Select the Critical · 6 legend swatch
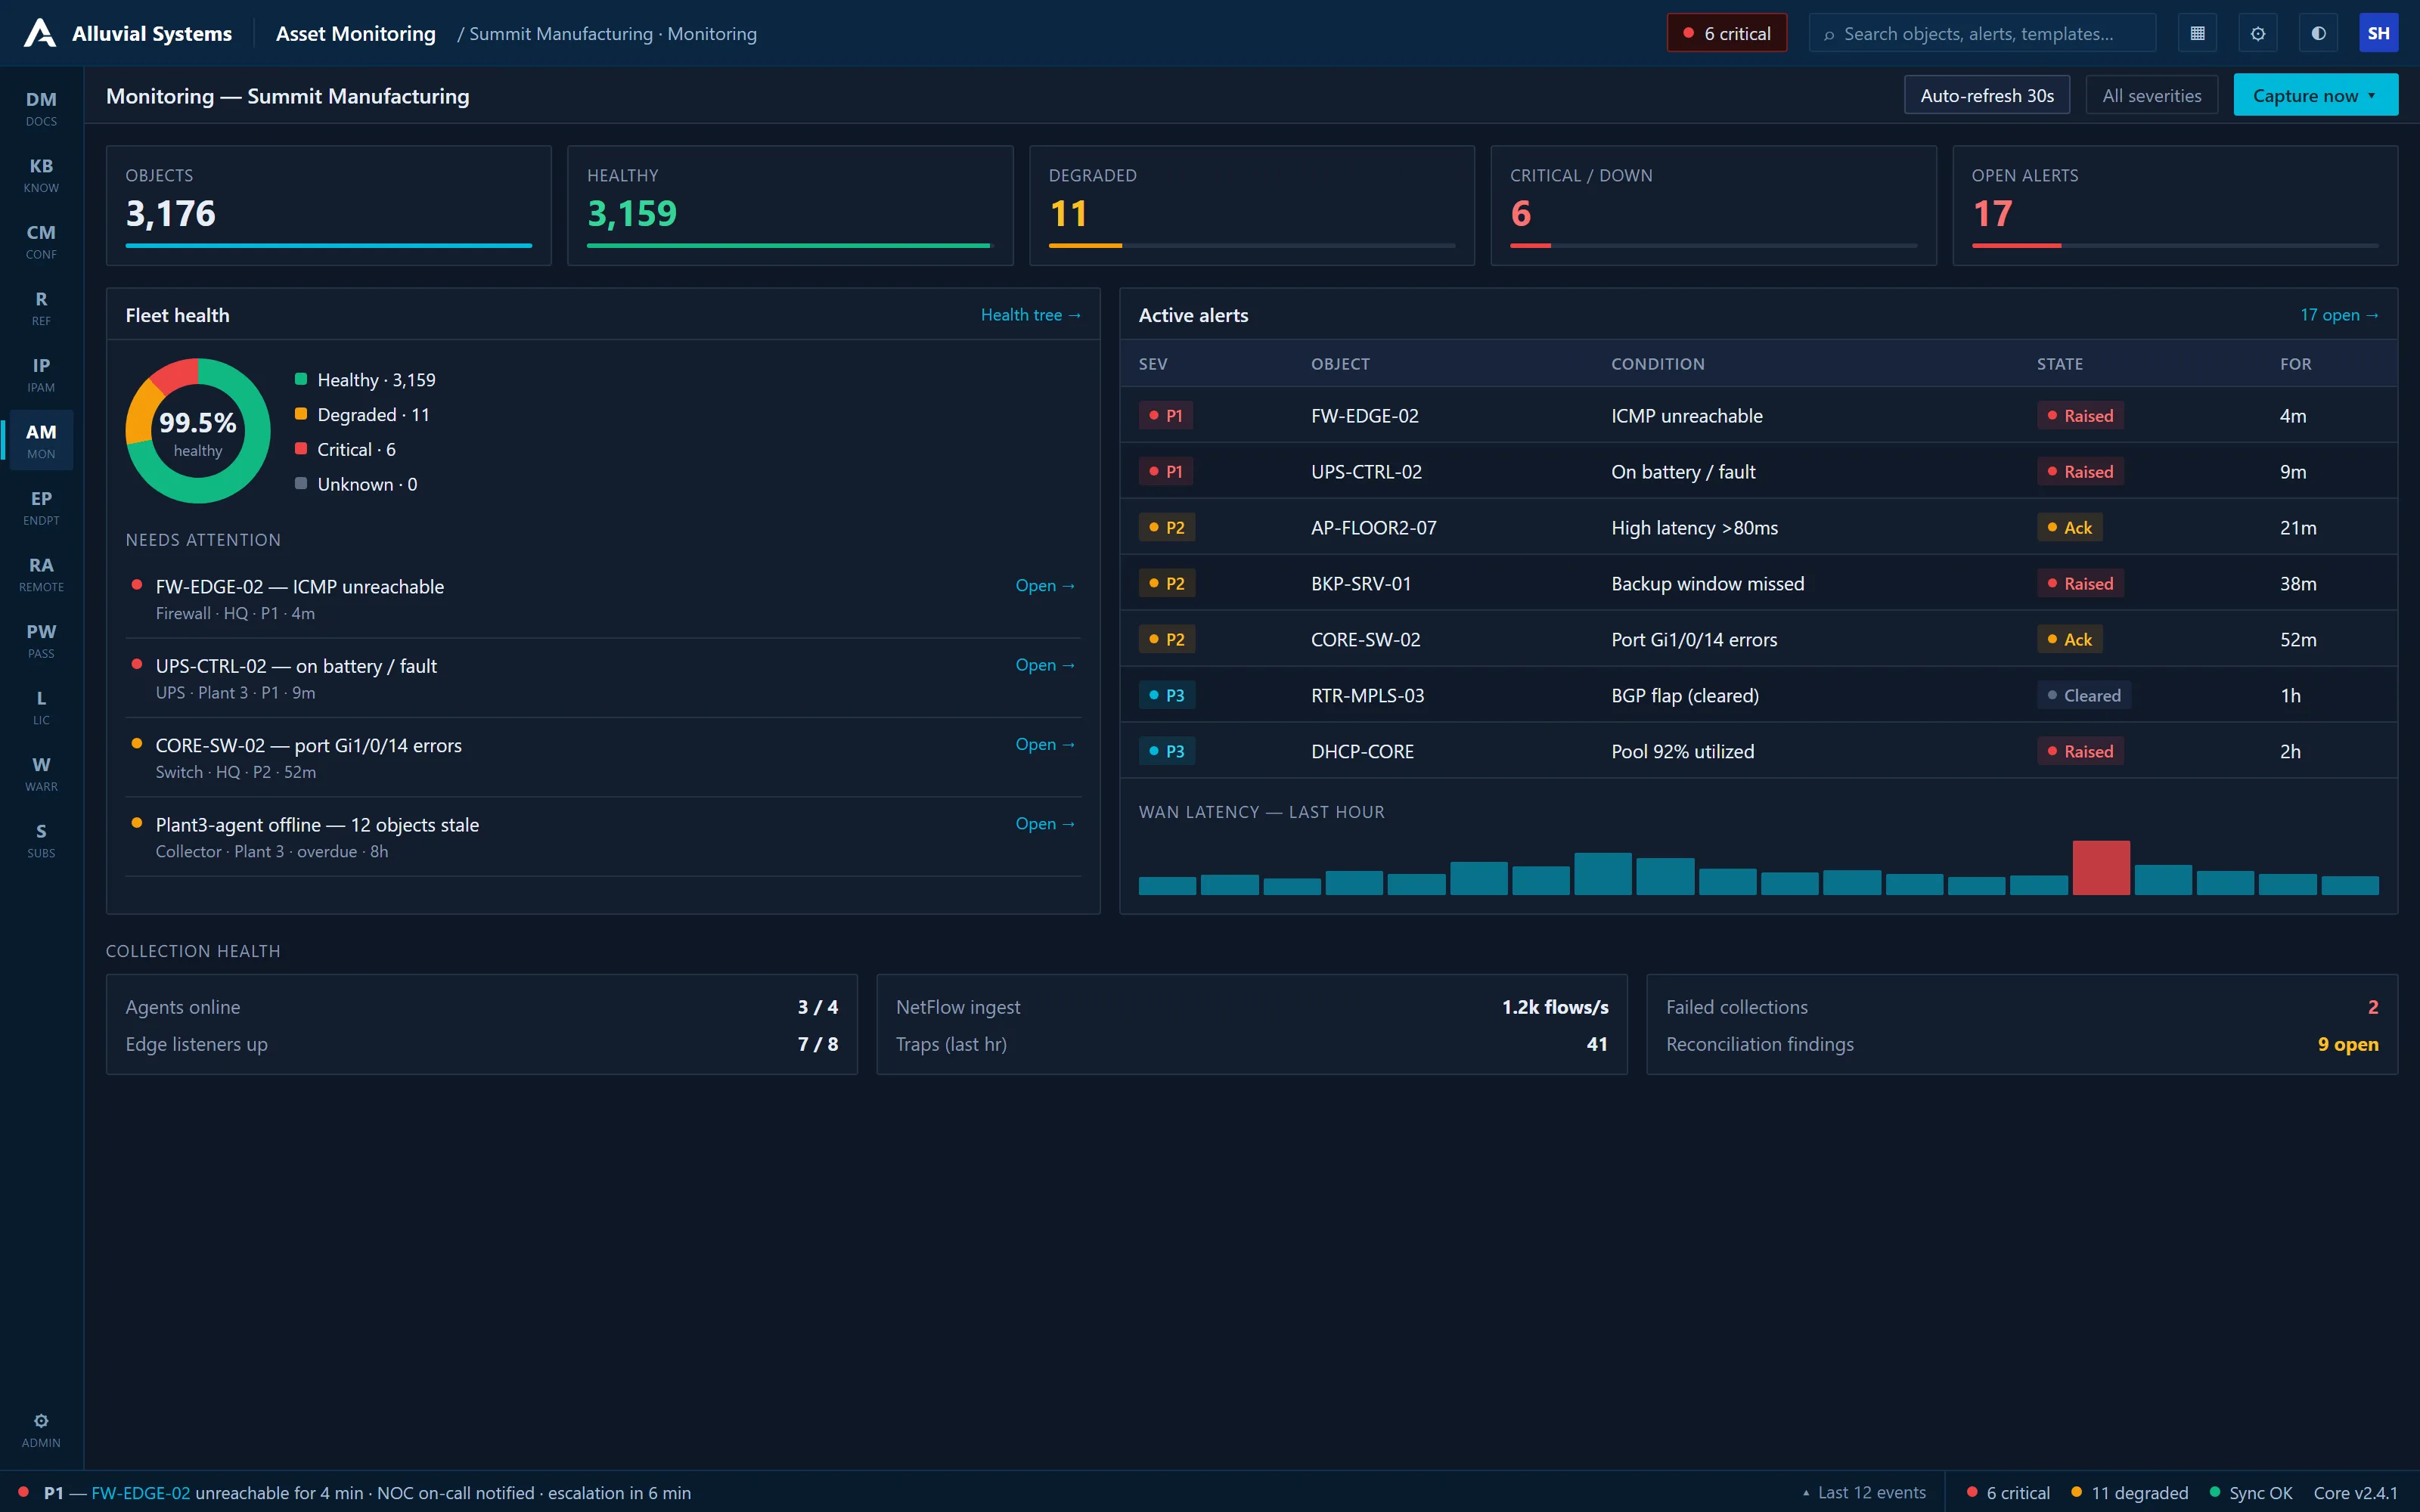 coord(300,449)
